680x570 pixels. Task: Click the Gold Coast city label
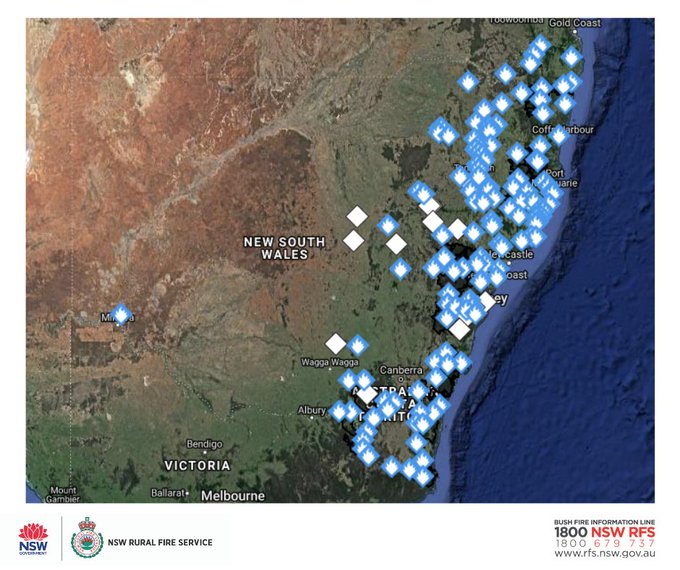click(x=575, y=23)
